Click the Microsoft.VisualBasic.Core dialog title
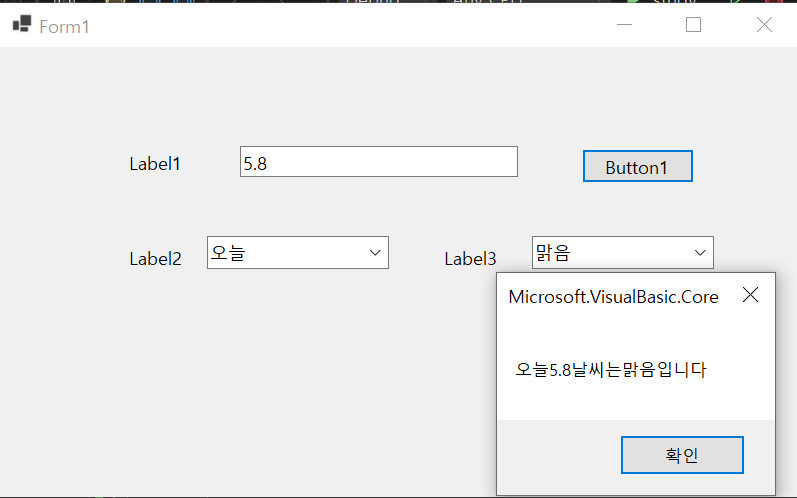This screenshot has width=797, height=498. 614,297
